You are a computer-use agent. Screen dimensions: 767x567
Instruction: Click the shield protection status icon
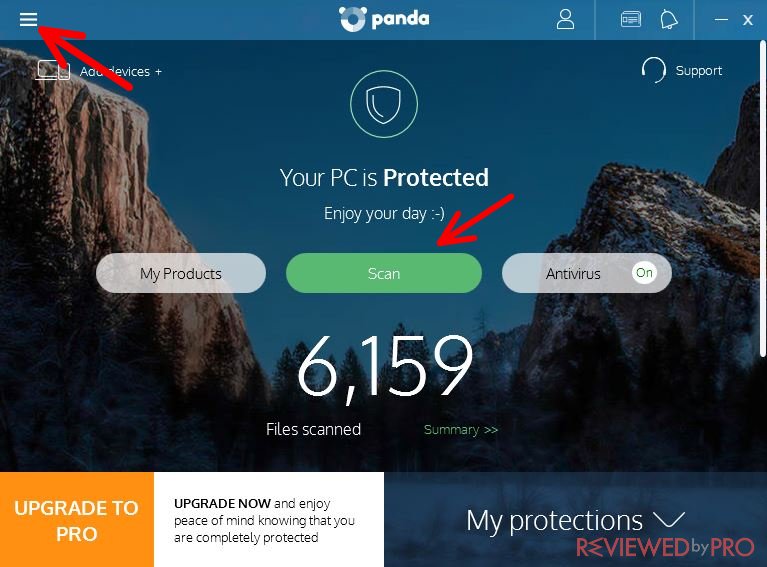[384, 104]
